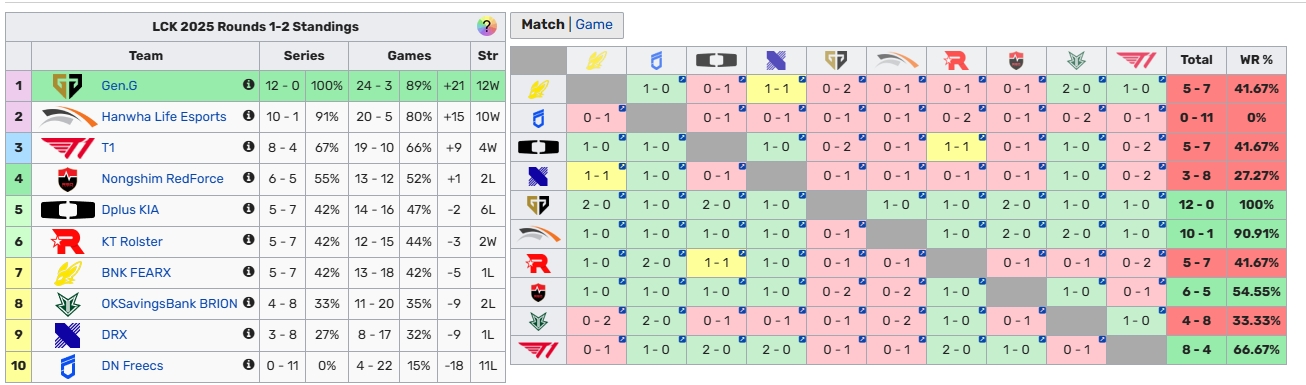This screenshot has width=1306, height=385.
Task: Click the info icon beside DN Freecs
Action: pyautogui.click(x=248, y=365)
